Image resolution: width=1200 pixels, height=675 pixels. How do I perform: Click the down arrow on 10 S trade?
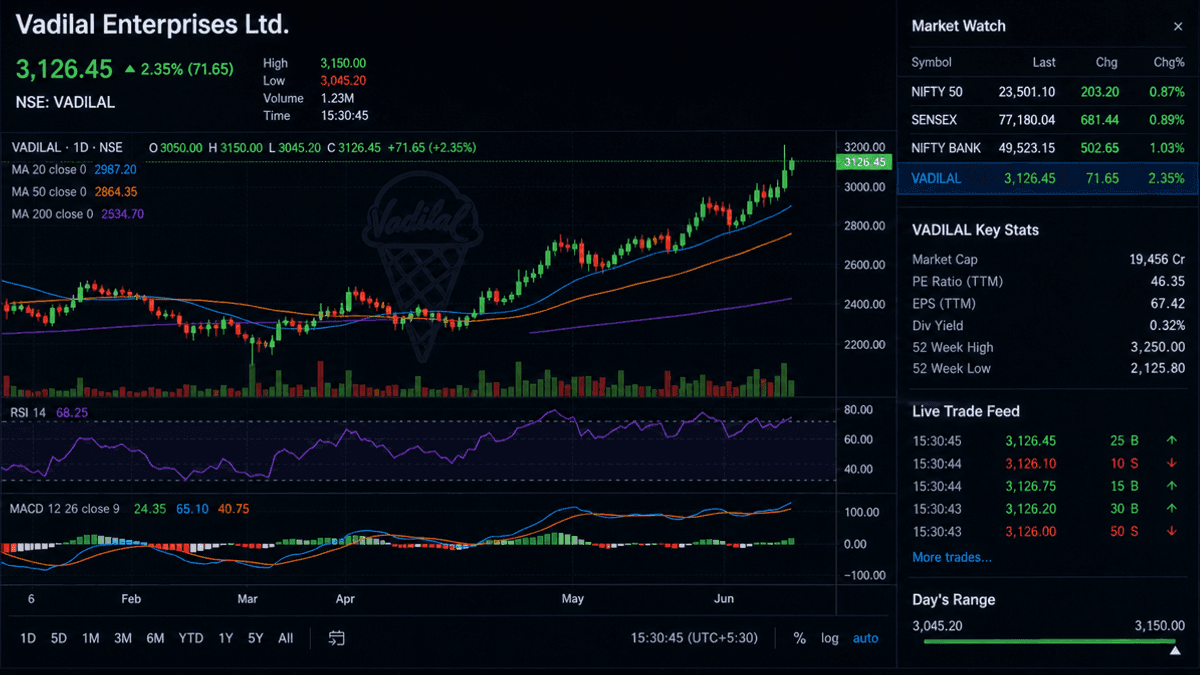point(1172,464)
